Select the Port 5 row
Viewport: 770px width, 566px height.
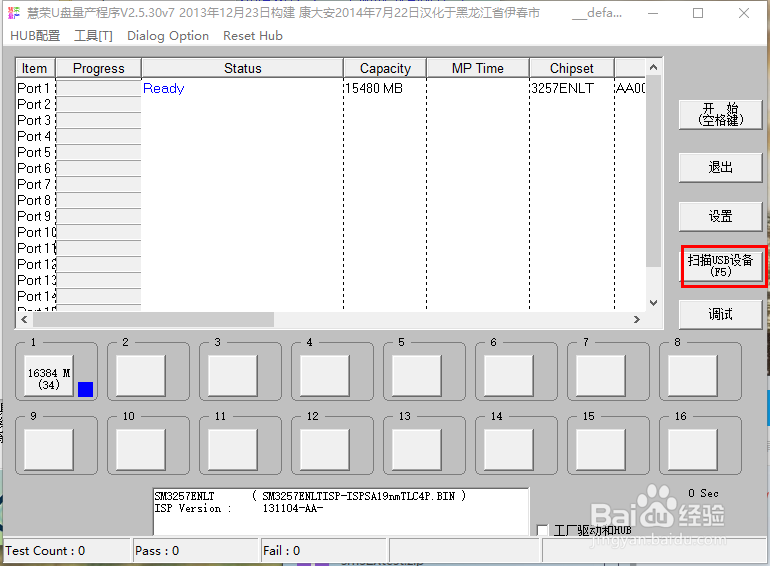331,152
